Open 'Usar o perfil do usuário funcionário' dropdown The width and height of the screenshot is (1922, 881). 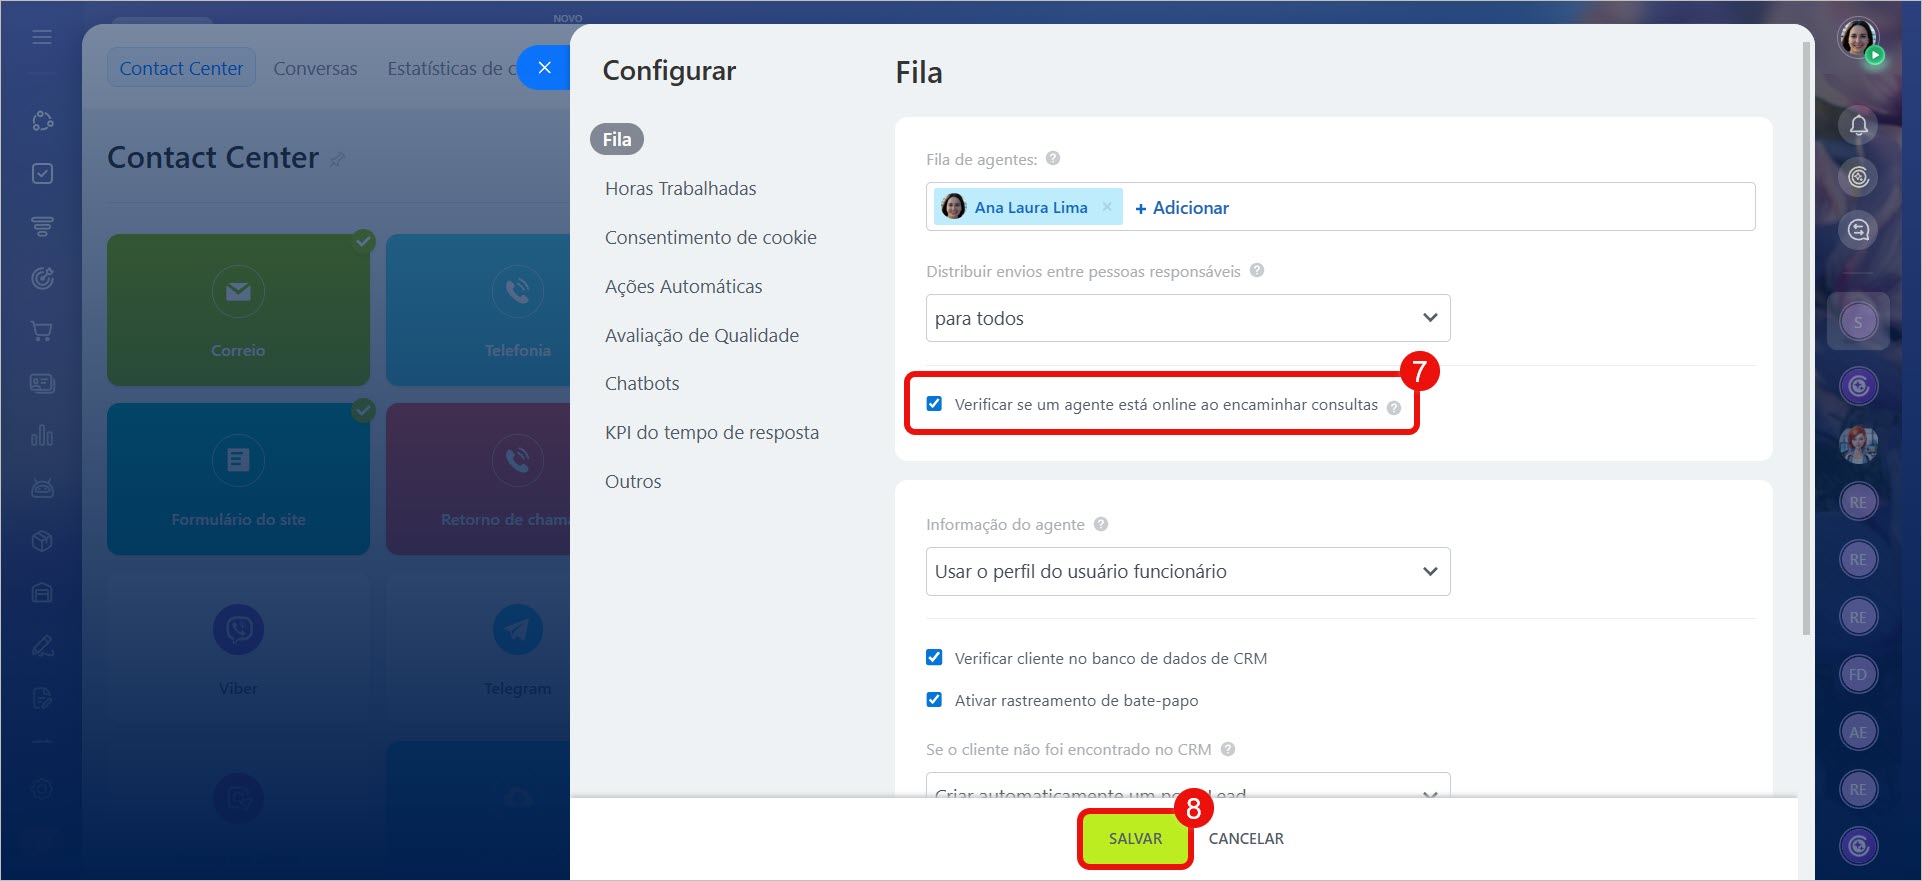click(x=1187, y=571)
